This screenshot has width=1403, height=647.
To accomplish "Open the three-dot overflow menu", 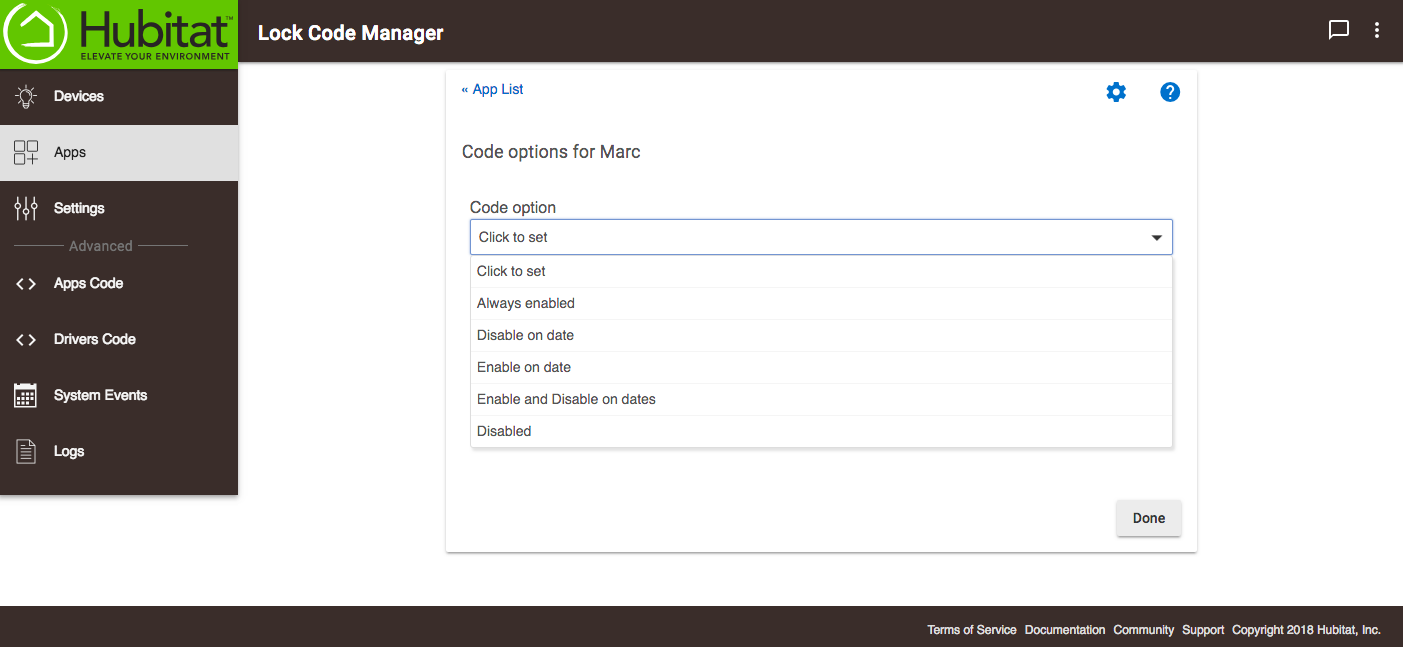I will click(x=1377, y=30).
